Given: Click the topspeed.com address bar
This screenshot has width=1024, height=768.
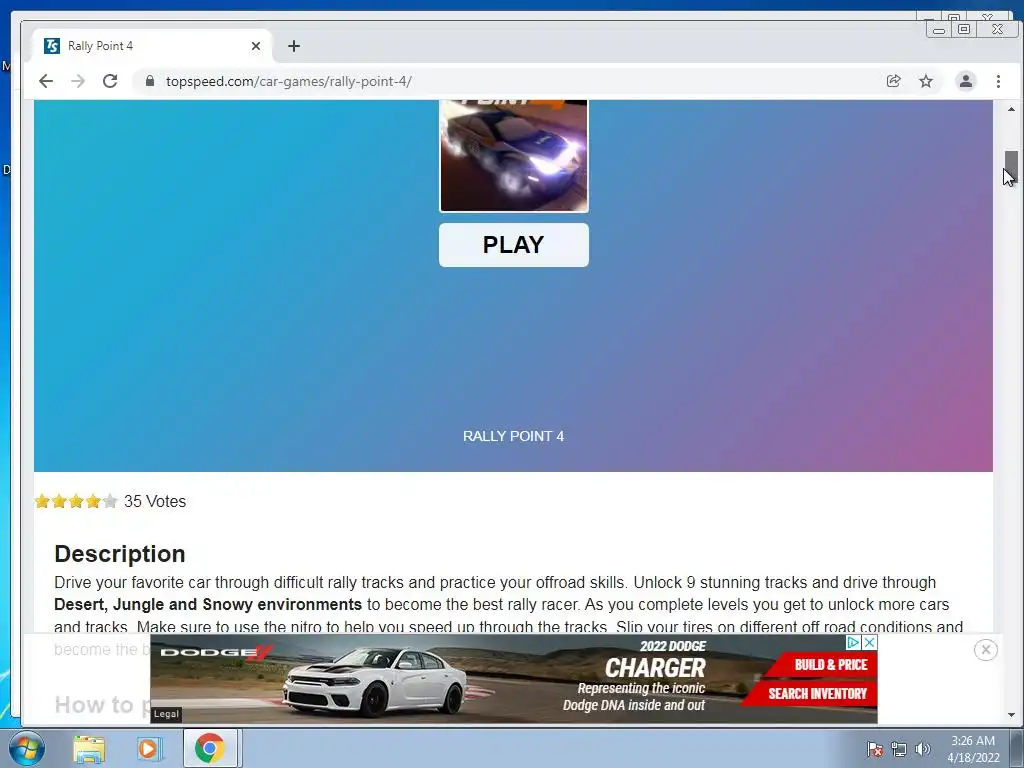Looking at the screenshot, I should pyautogui.click(x=509, y=81).
